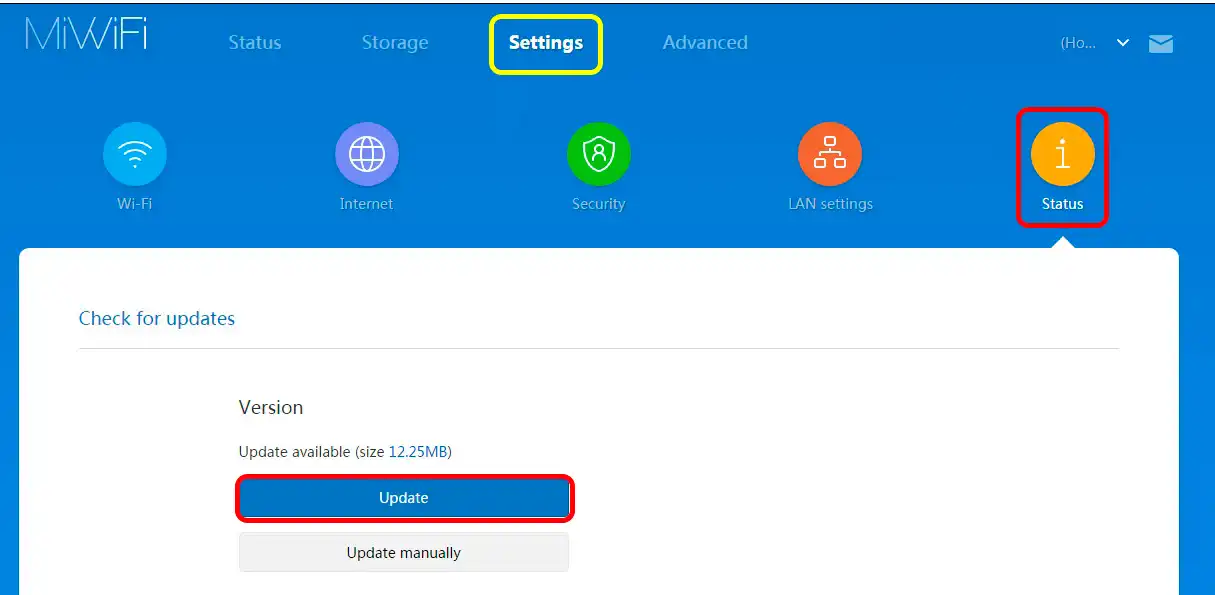This screenshot has height=595, width=1215.
Task: Click the Check for updates heading
Action: pyautogui.click(x=157, y=319)
